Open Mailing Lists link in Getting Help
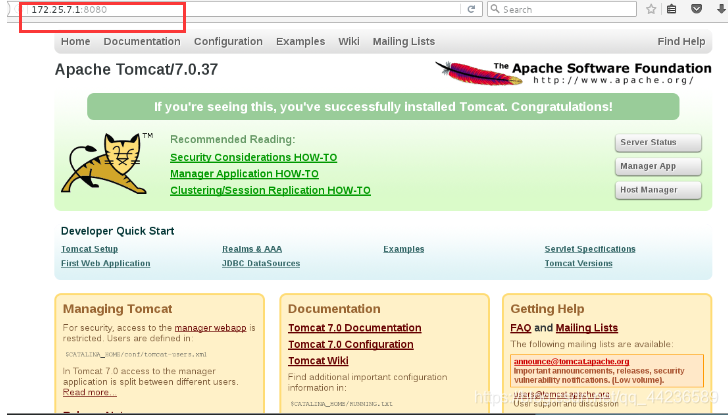Screen dimensions: 728x416 click(586, 328)
